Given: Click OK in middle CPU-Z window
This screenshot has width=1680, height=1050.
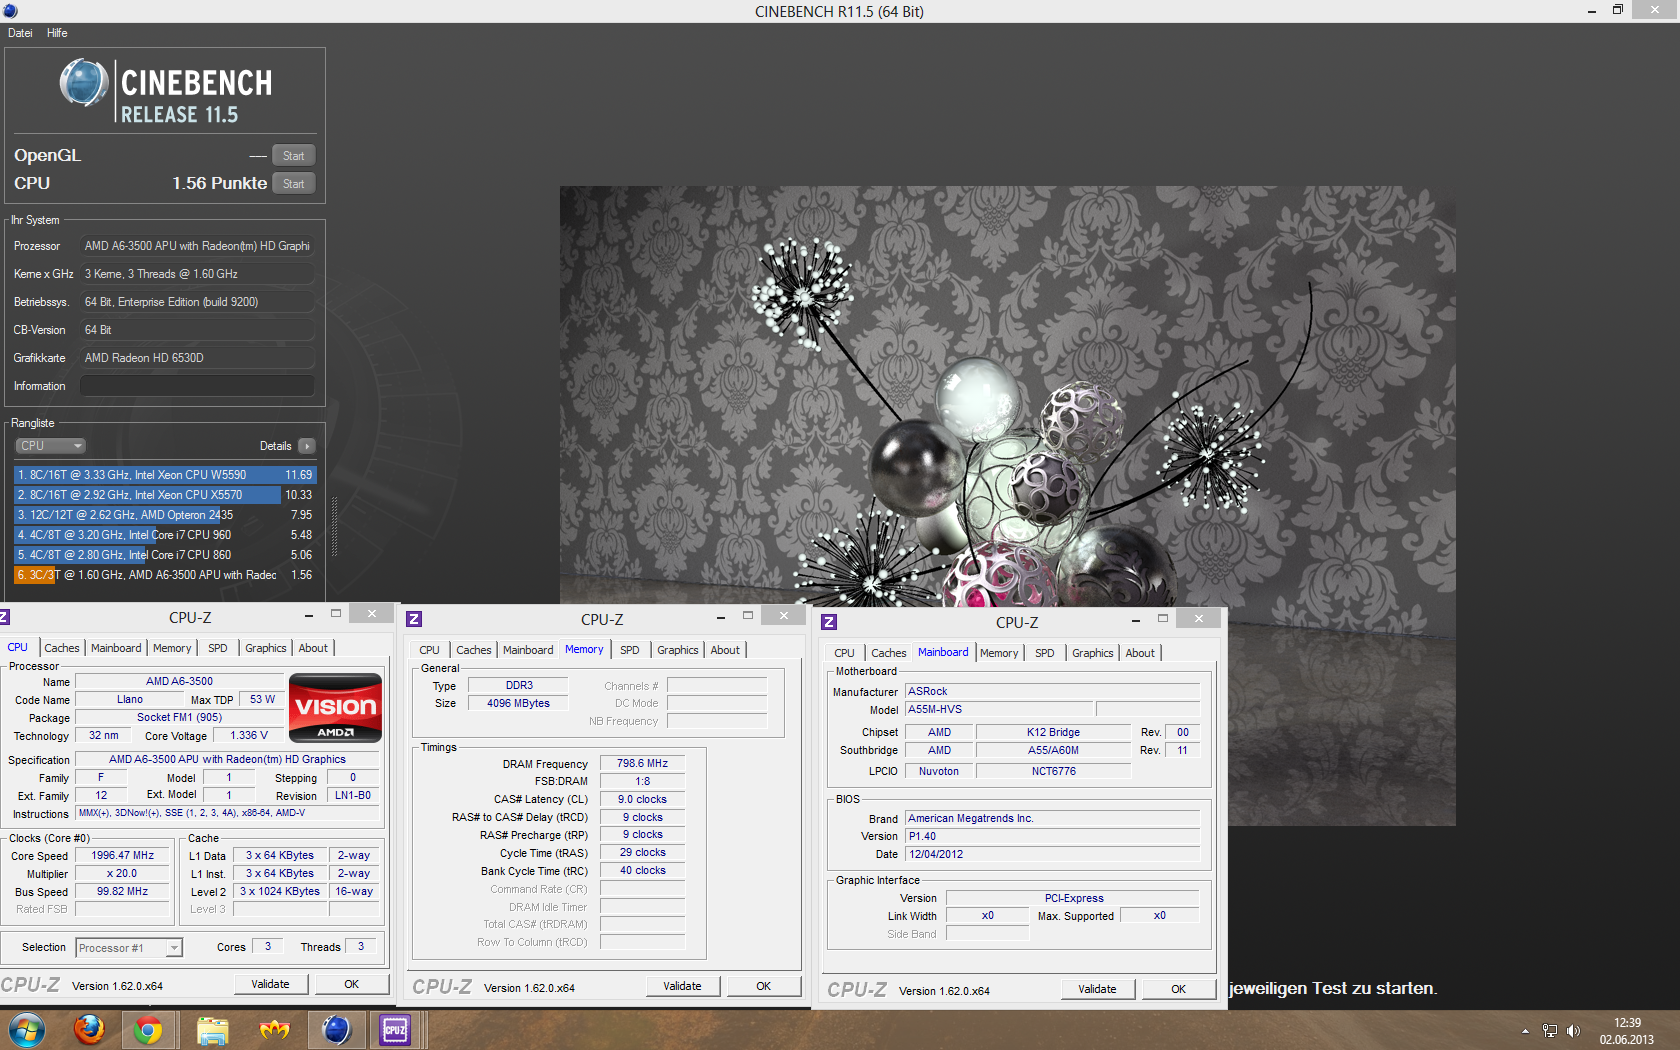Looking at the screenshot, I should pos(763,986).
